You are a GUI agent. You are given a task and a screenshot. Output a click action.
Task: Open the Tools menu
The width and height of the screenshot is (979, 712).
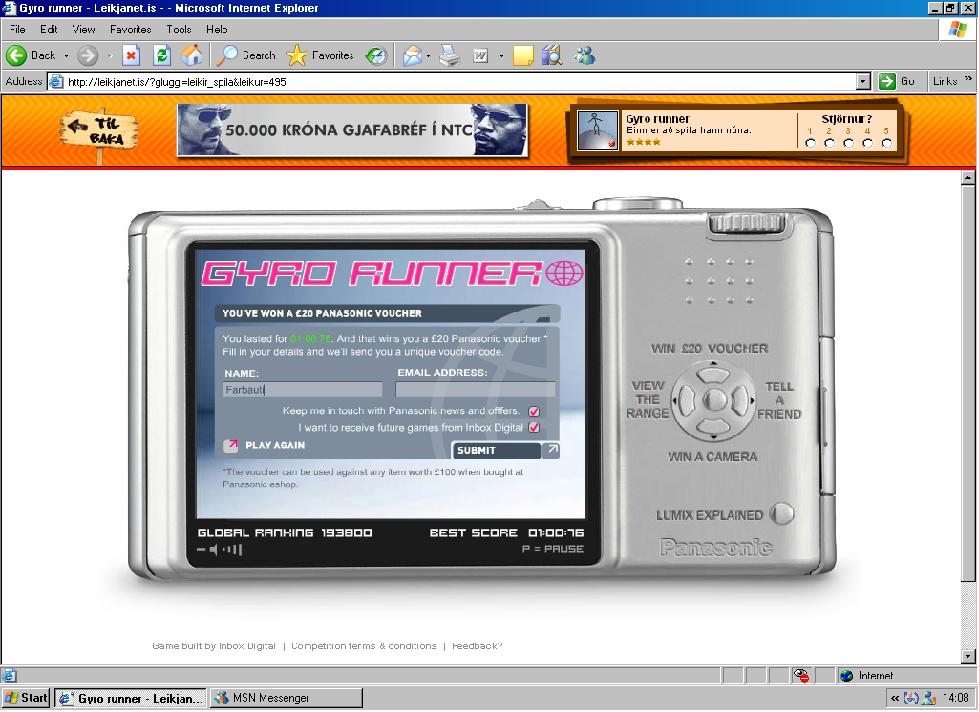179,29
